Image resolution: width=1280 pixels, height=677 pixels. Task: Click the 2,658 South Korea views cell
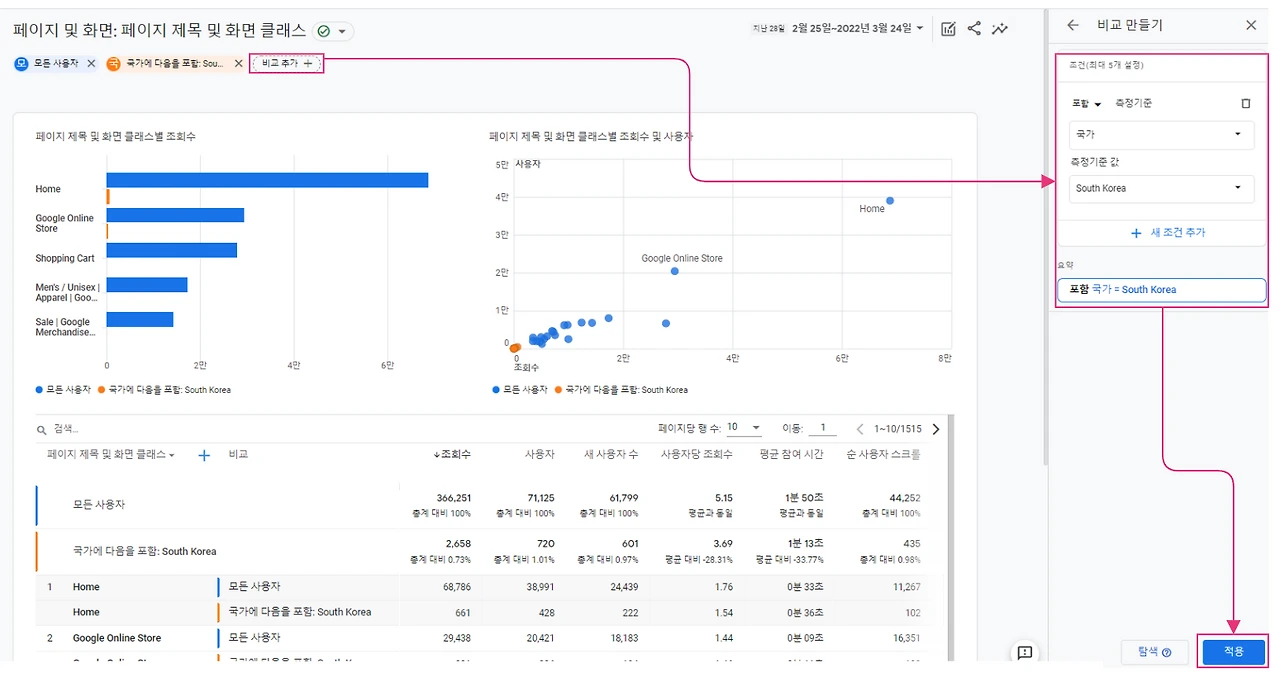tap(458, 543)
